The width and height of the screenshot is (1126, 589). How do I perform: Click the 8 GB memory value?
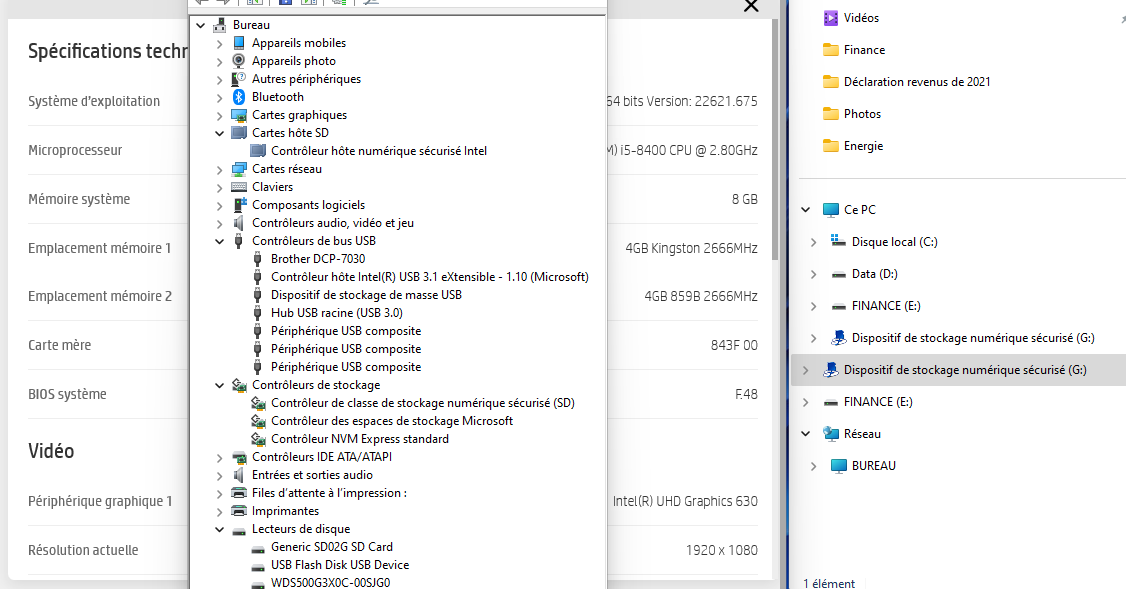pos(745,199)
